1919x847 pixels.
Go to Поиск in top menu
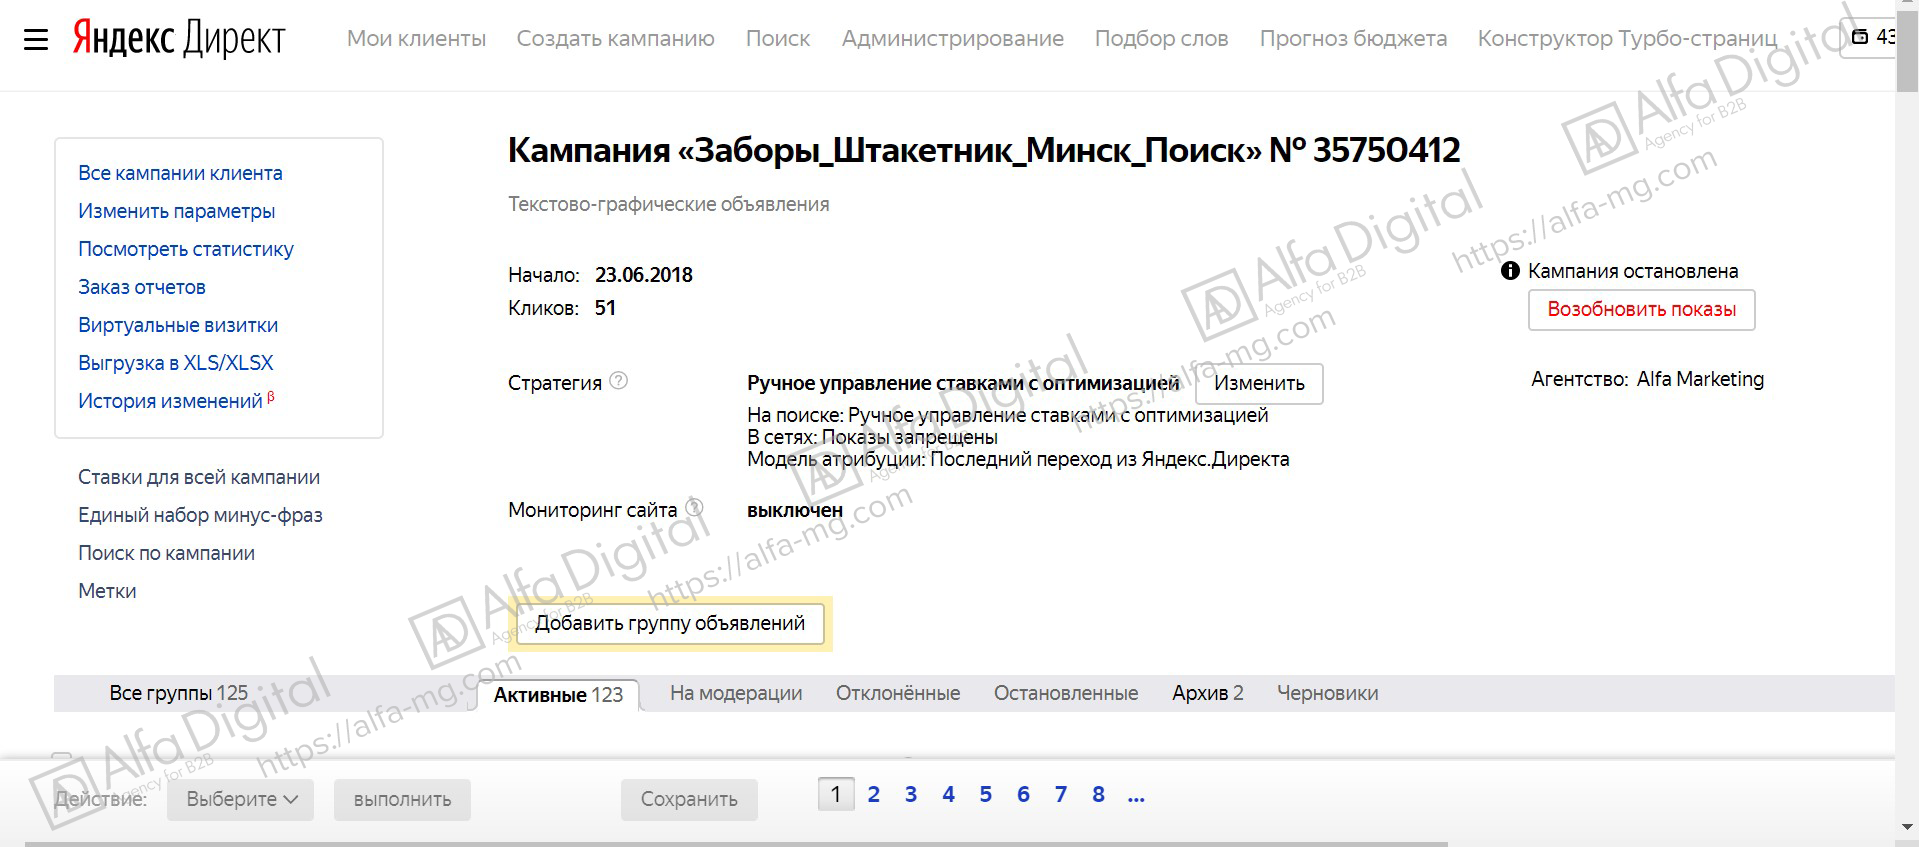point(778,38)
